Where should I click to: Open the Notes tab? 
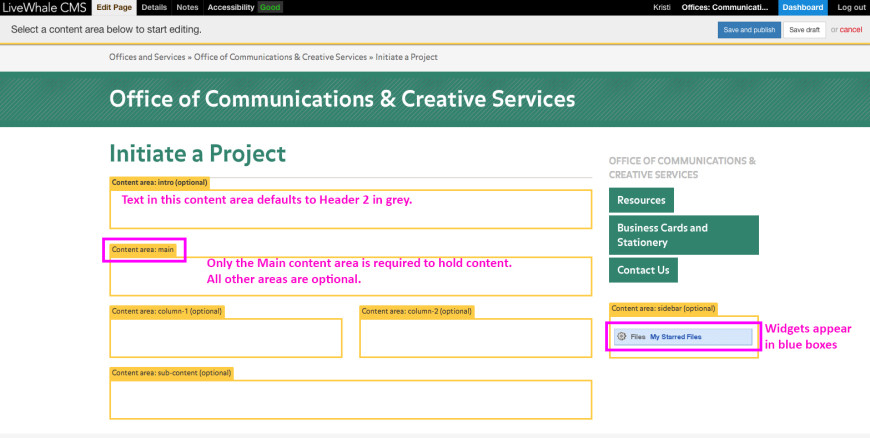pos(187,7)
